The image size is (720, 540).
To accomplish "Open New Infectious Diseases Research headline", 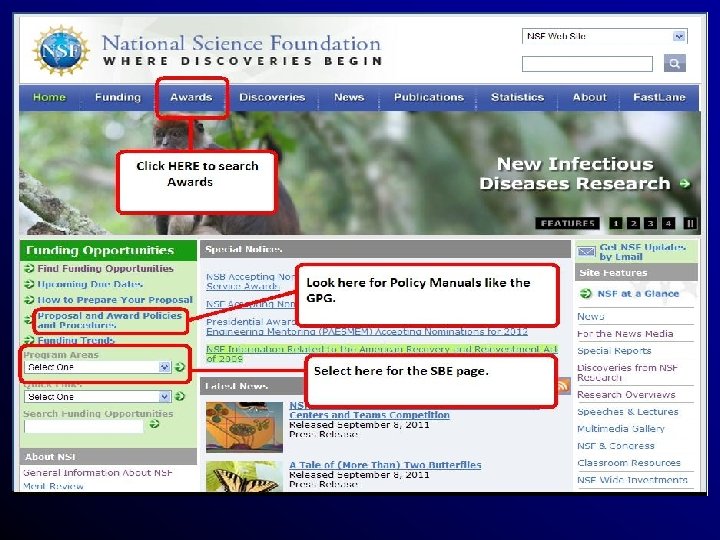I will [x=575, y=174].
